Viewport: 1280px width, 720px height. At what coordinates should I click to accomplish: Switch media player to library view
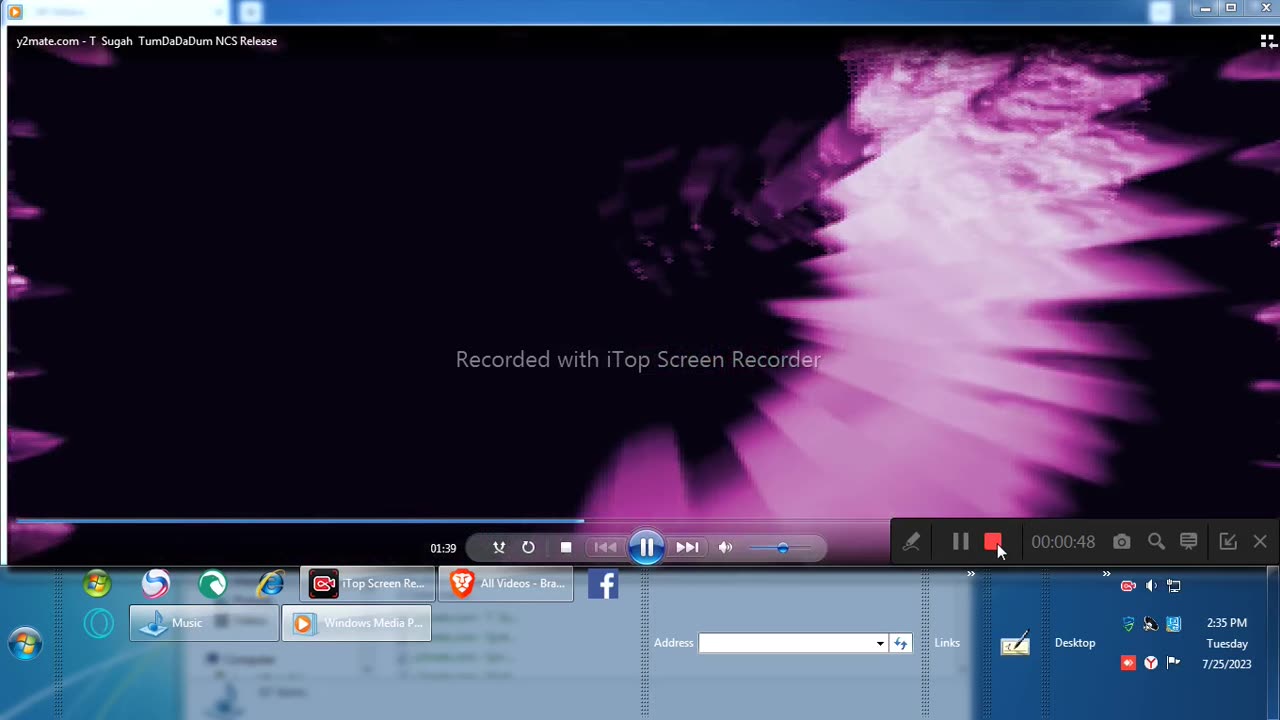pyautogui.click(x=1267, y=41)
